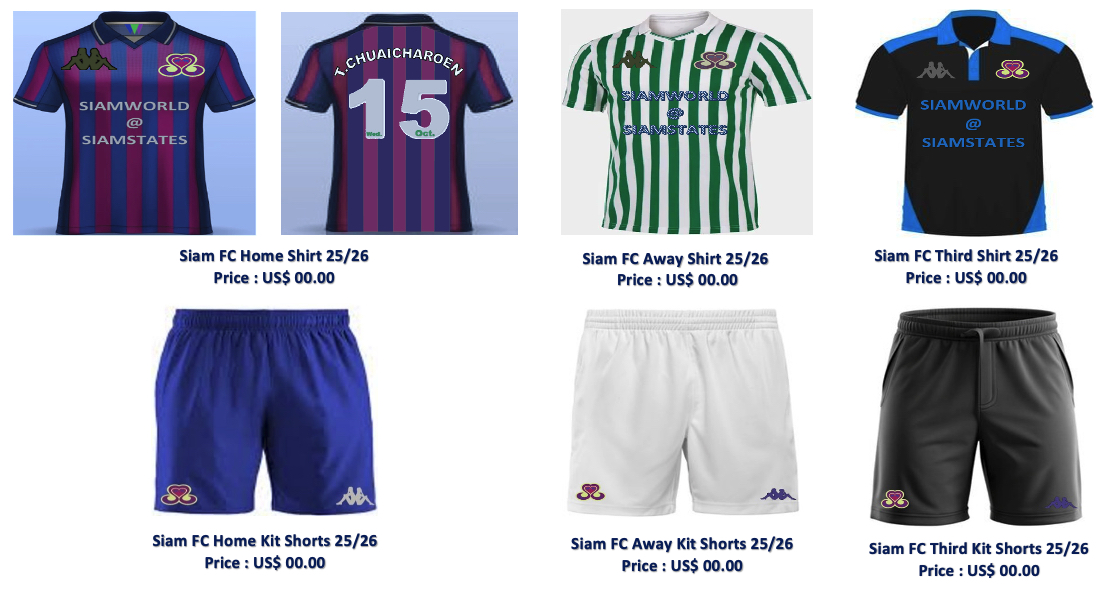Open the home shirt front view image
This screenshot has height=593, width=1119.
tap(134, 123)
